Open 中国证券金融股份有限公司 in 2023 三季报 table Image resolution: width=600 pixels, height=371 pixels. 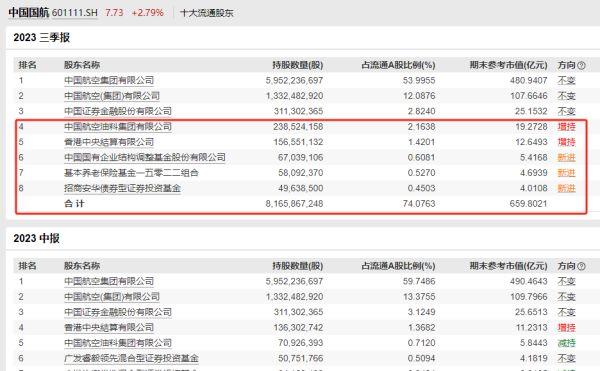(x=118, y=111)
